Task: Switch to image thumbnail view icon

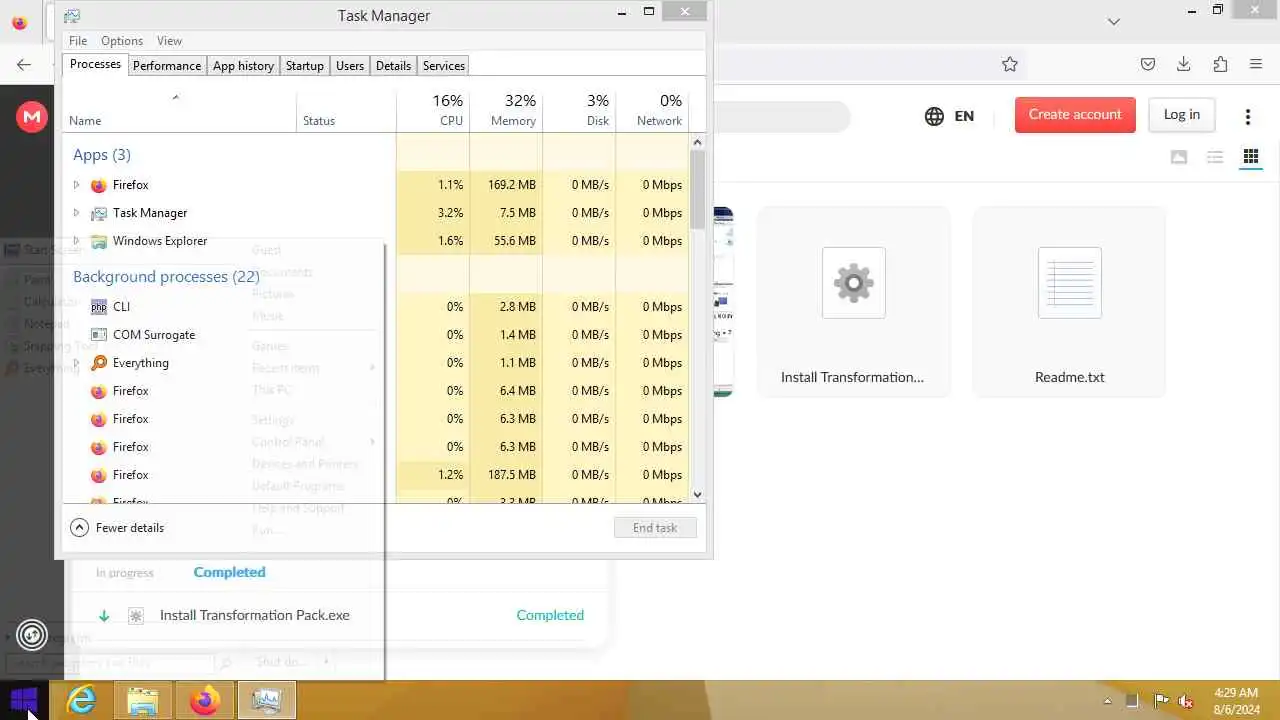Action: [x=1179, y=157]
